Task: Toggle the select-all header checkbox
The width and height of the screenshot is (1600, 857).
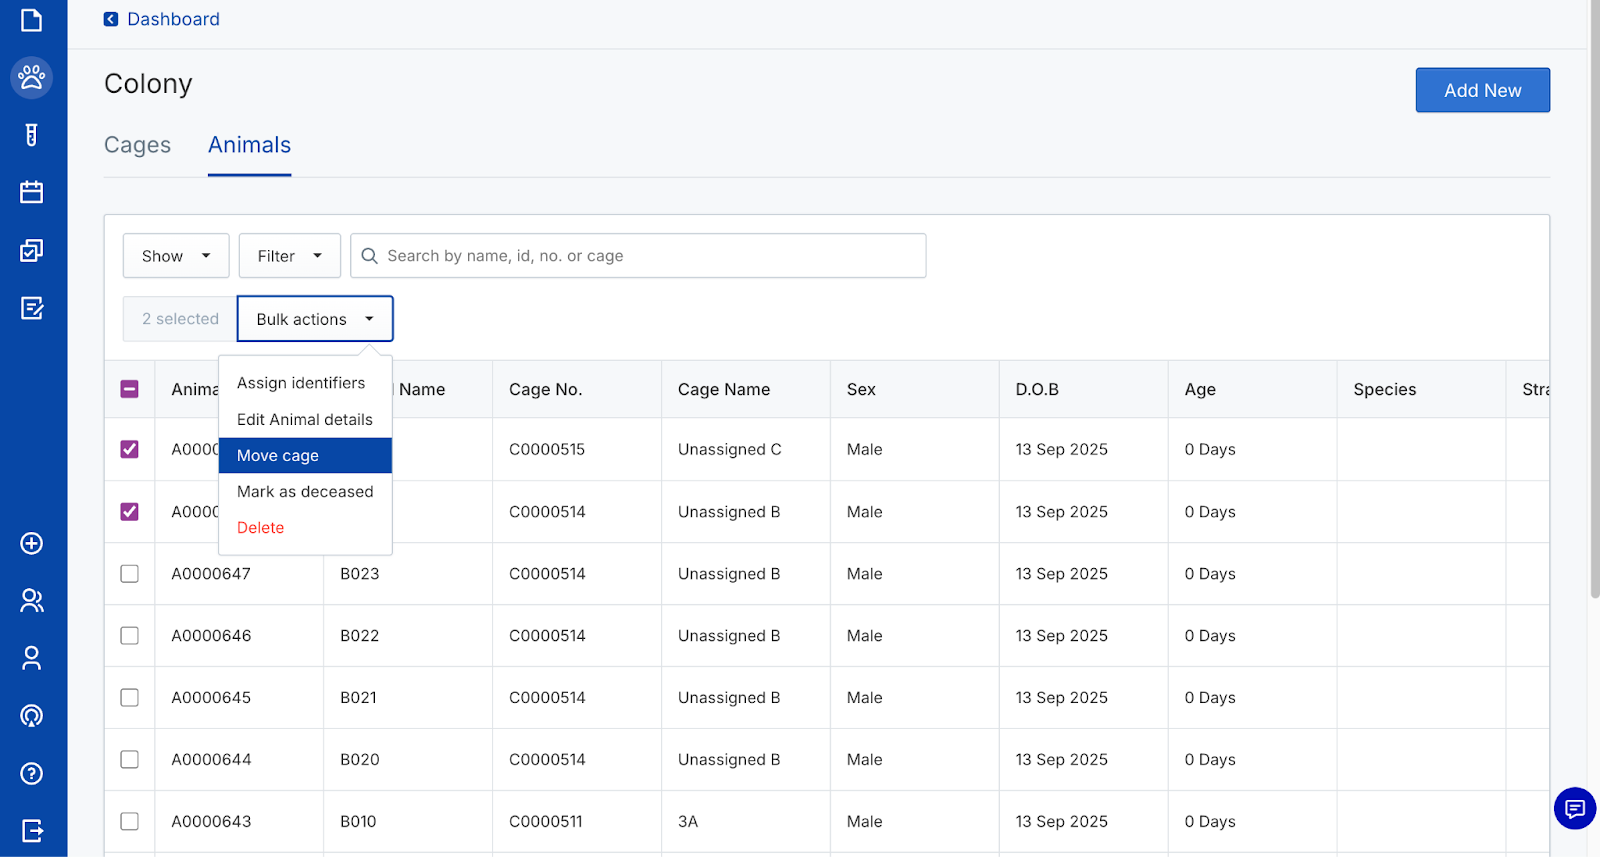Action: click(130, 389)
